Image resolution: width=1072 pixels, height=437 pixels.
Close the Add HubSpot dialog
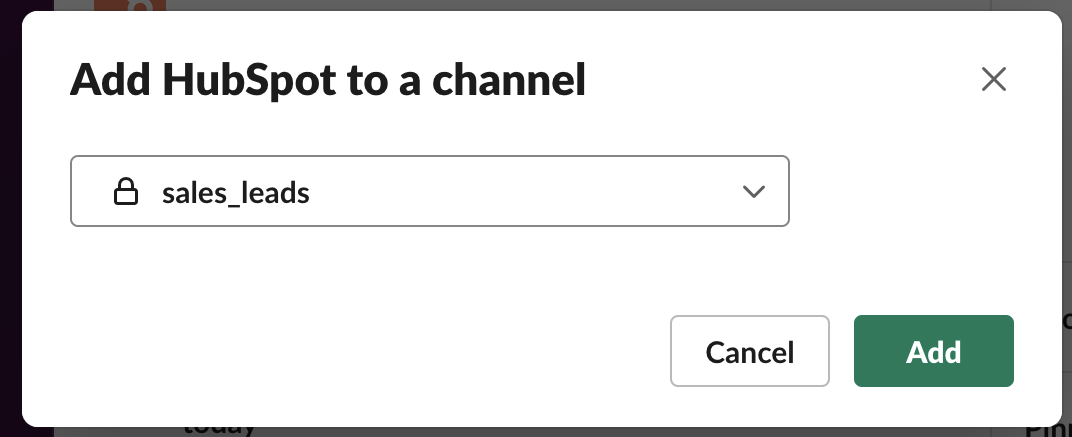tap(993, 80)
